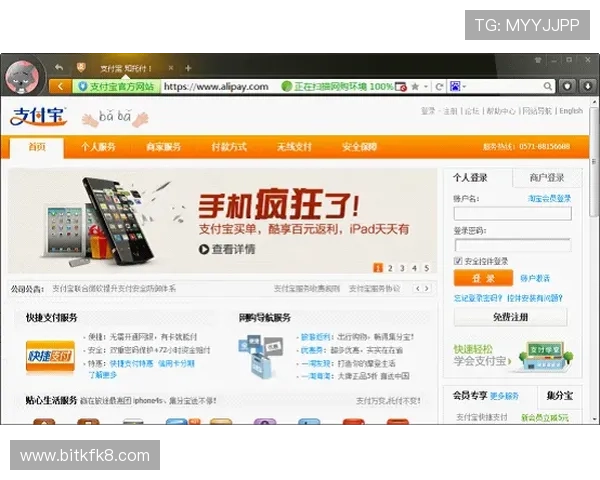Click the red shopping scan icon in the address bar
Viewport: 600px width, 480px height.
tap(401, 87)
